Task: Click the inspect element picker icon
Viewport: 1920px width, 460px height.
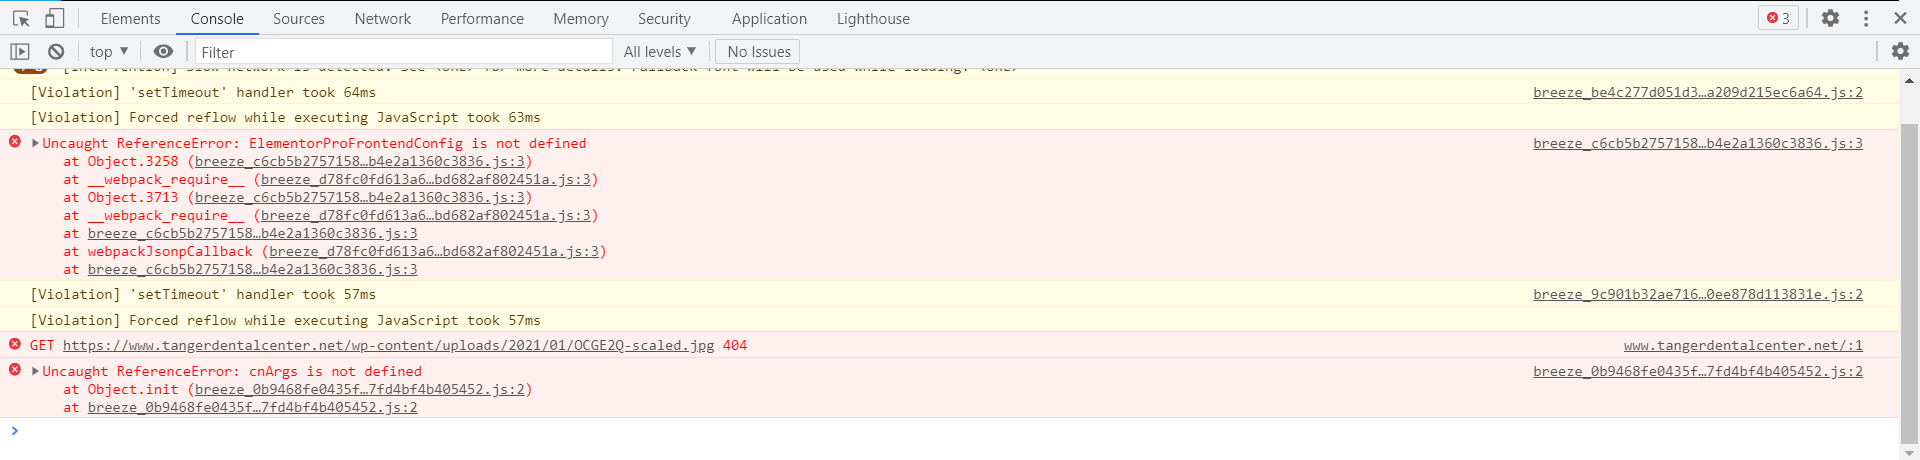Action: click(21, 18)
